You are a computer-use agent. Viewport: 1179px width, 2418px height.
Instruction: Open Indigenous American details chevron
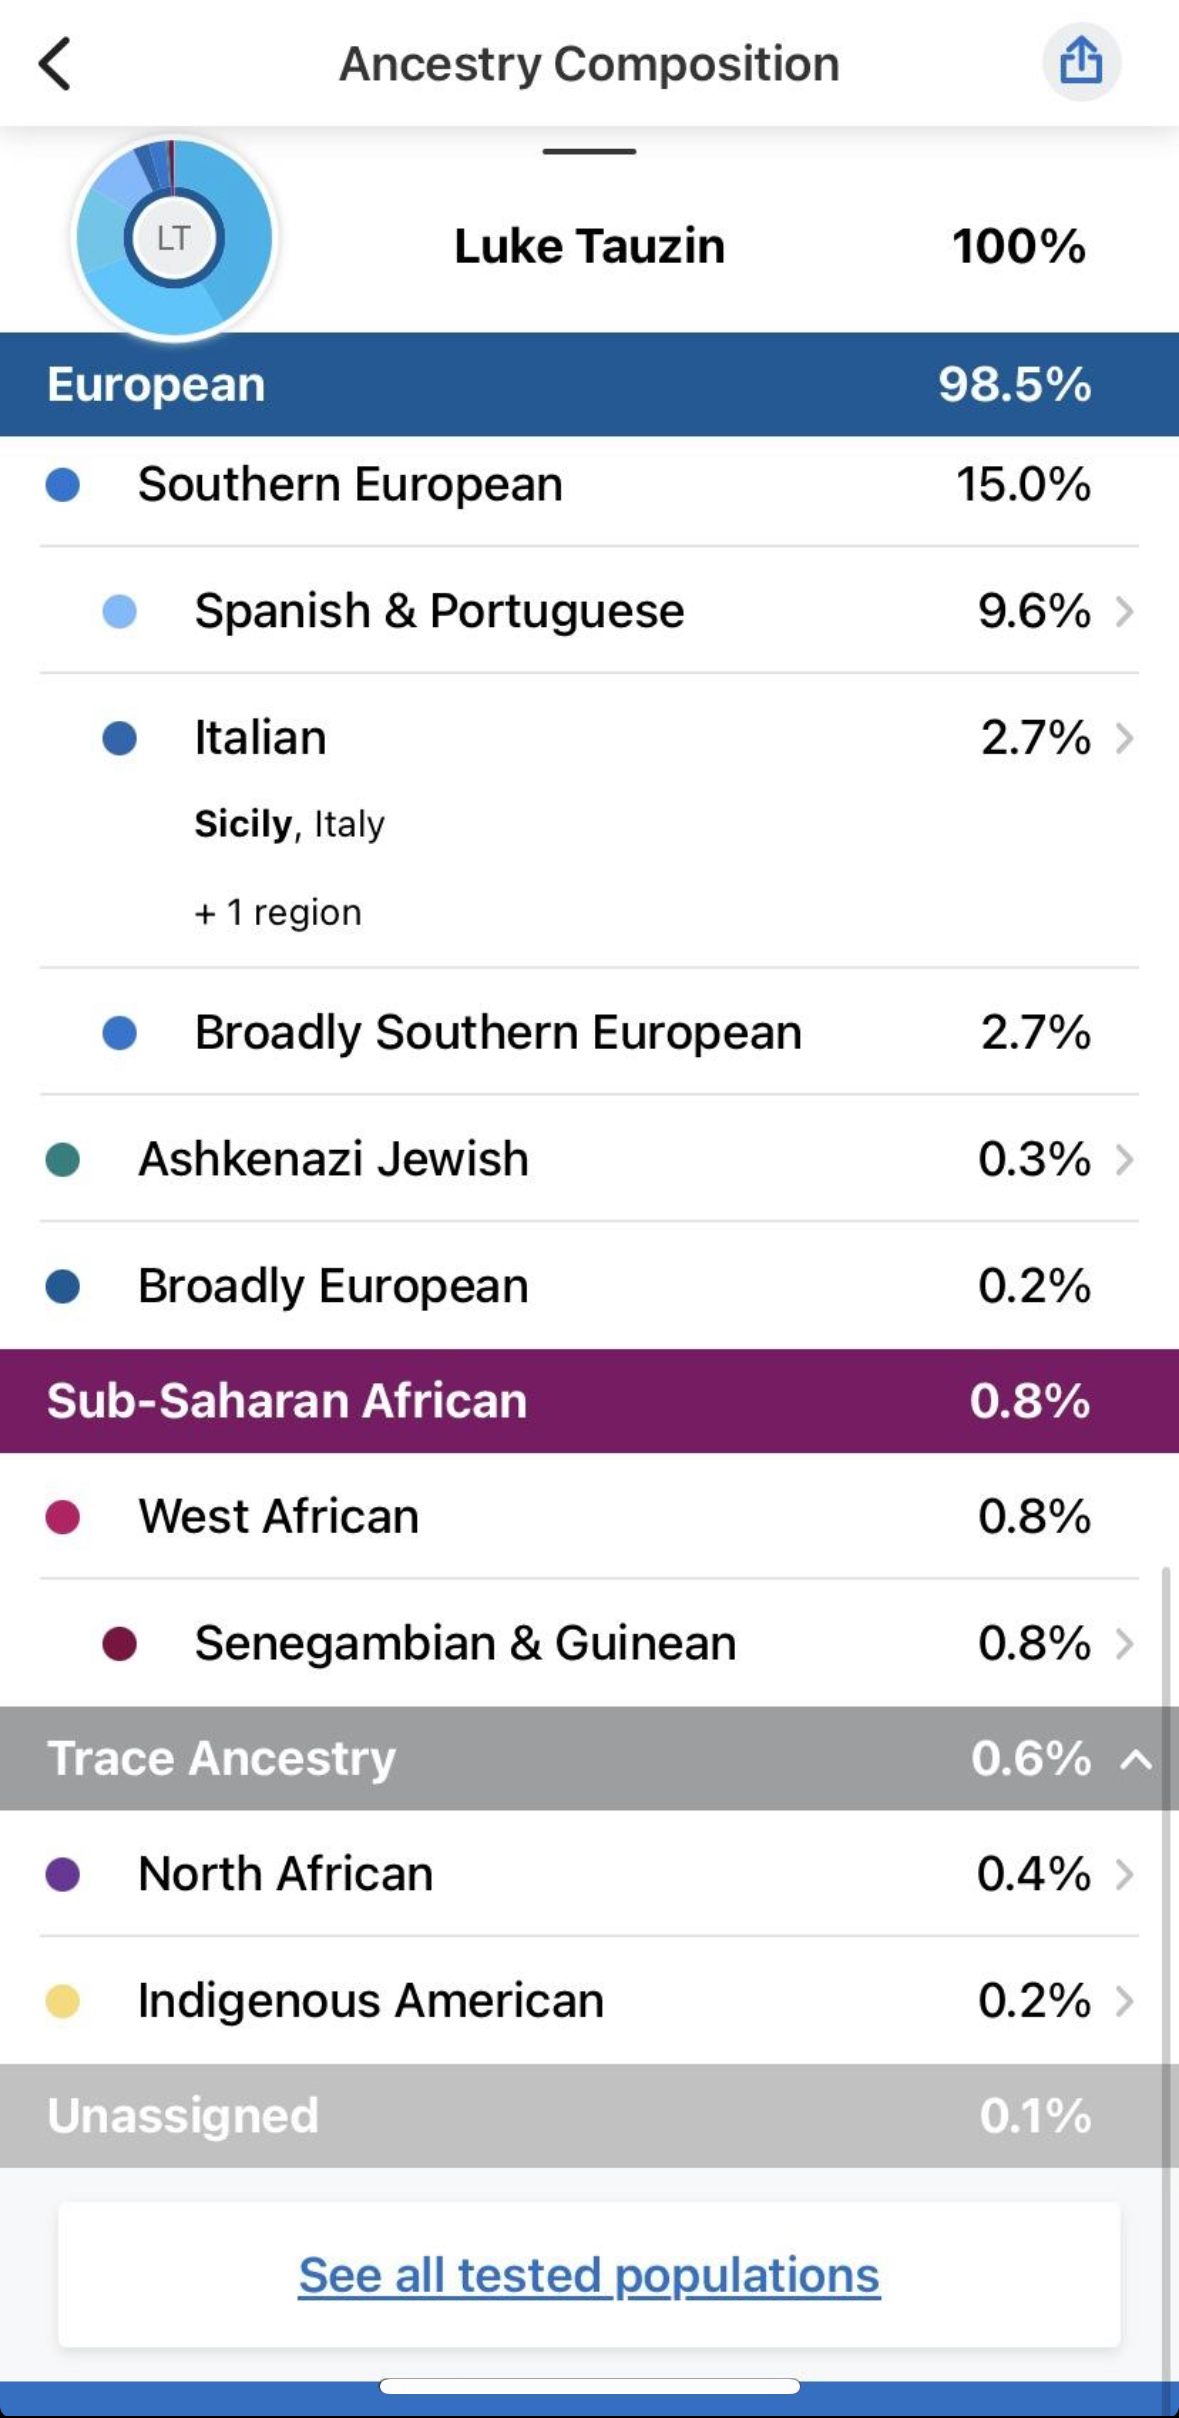click(1125, 2001)
